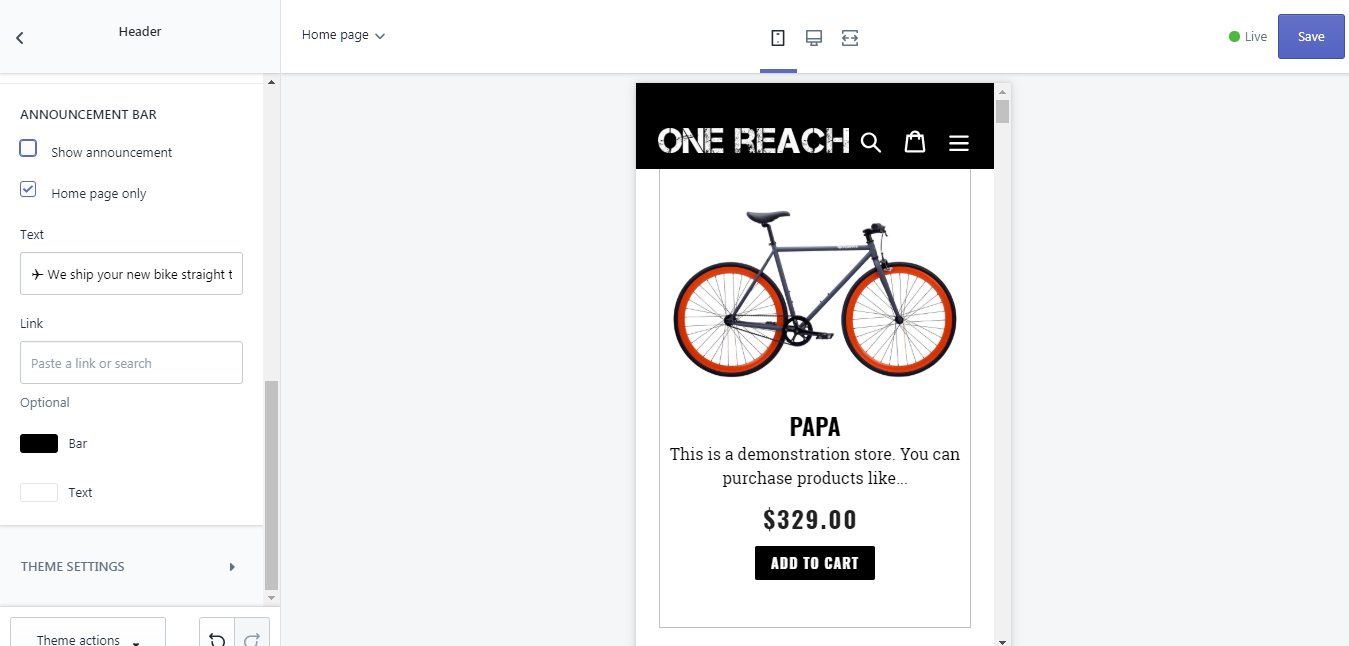Switch to desktop preview icon
This screenshot has height=646, width=1349.
(814, 38)
